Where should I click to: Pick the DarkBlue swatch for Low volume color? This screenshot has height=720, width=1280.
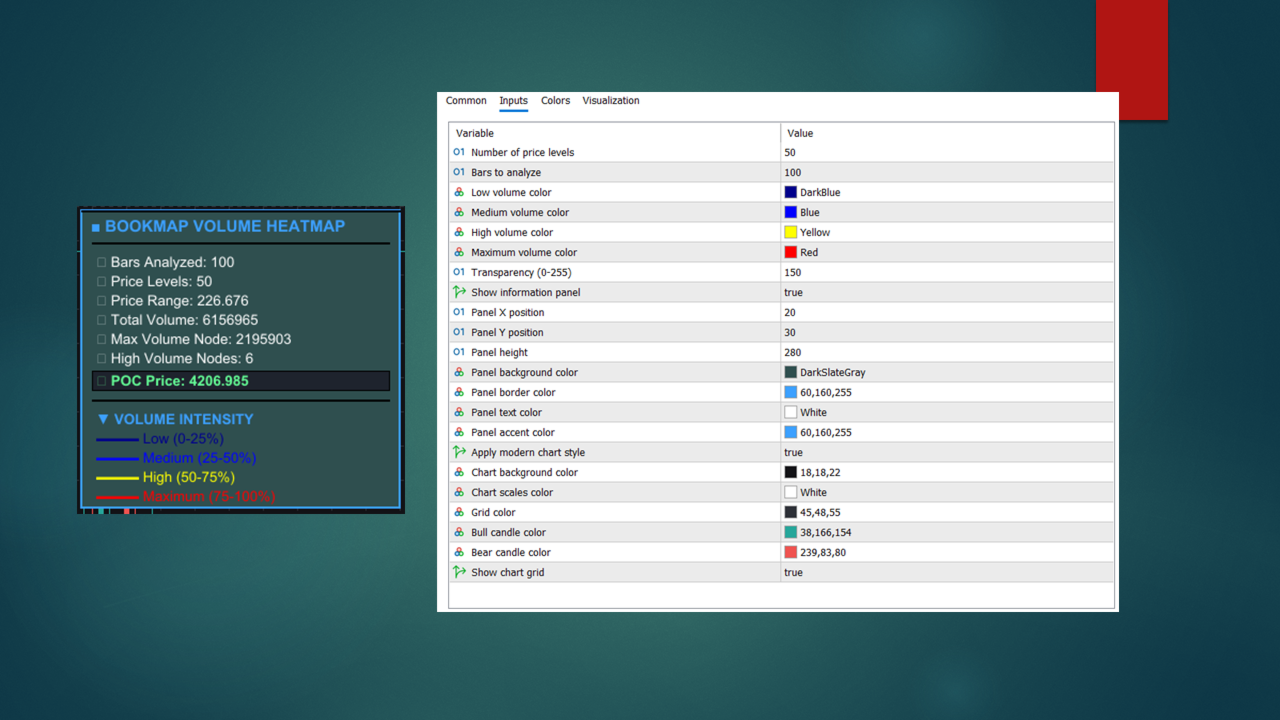point(791,192)
